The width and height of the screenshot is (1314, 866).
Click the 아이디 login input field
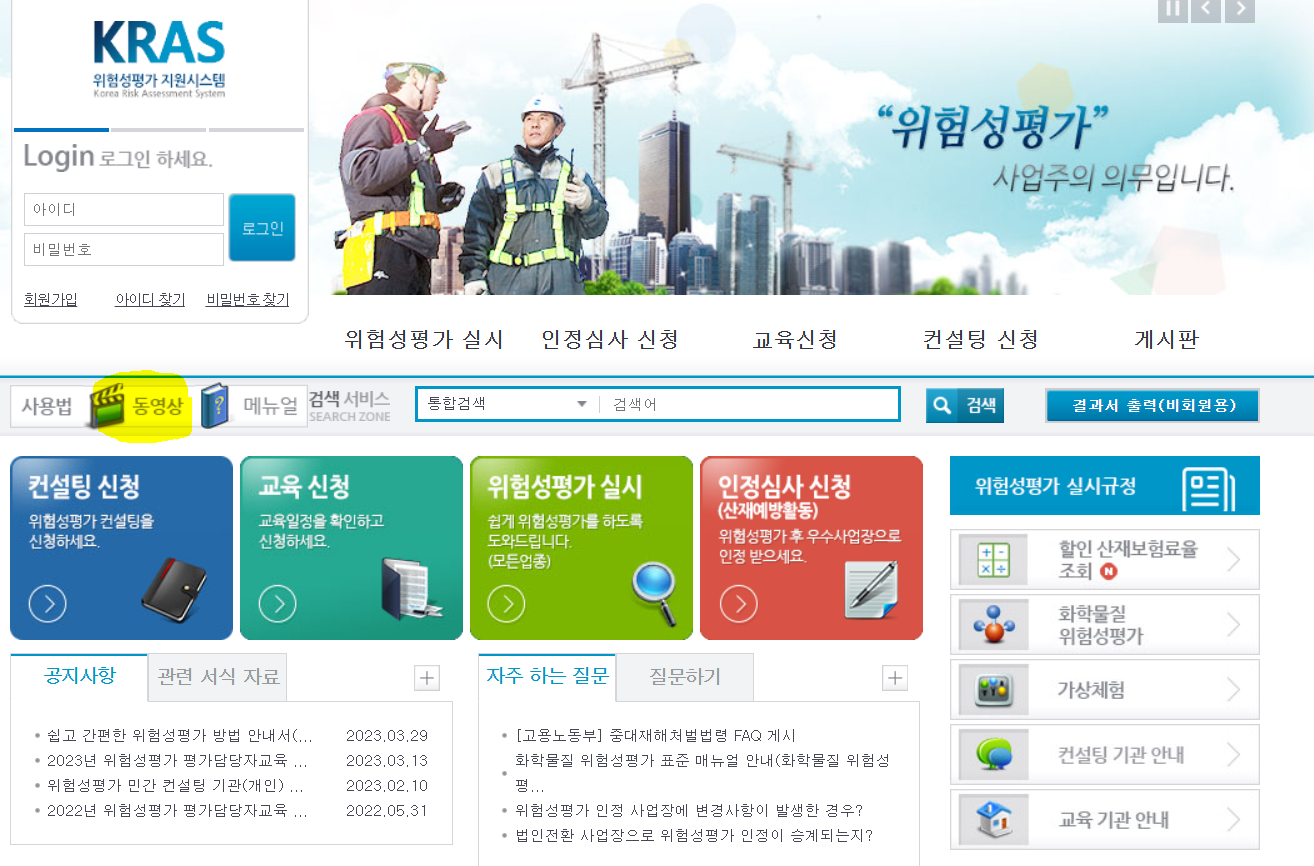click(x=123, y=209)
